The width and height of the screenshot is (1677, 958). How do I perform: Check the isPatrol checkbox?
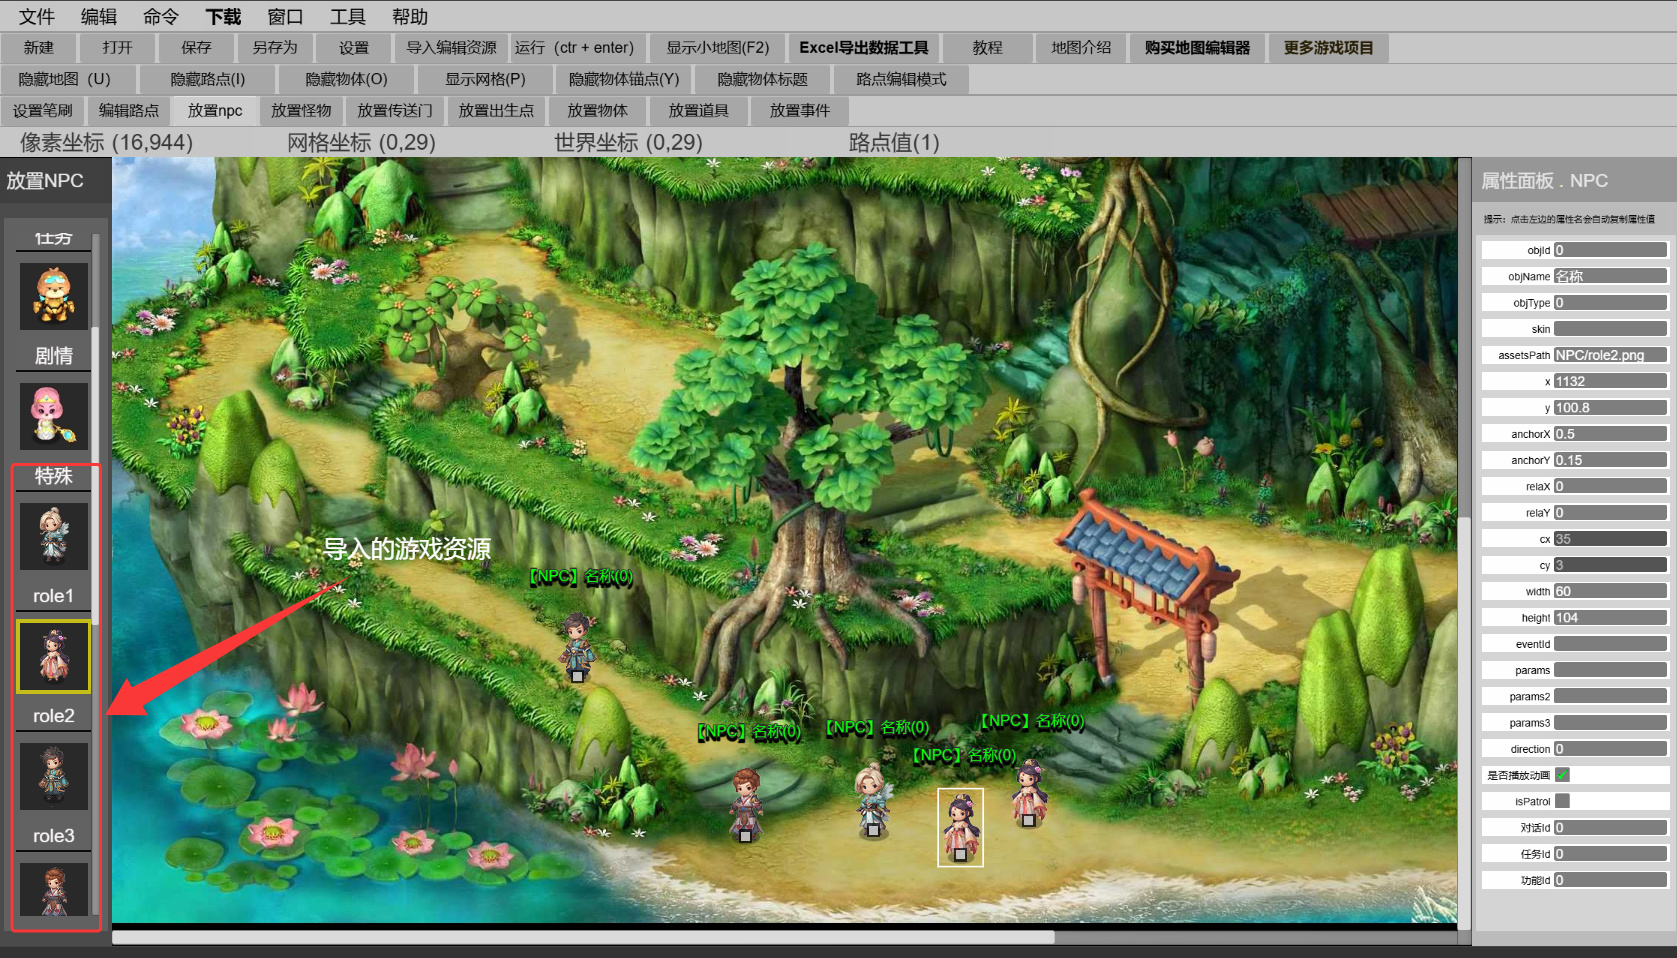pyautogui.click(x=1563, y=801)
